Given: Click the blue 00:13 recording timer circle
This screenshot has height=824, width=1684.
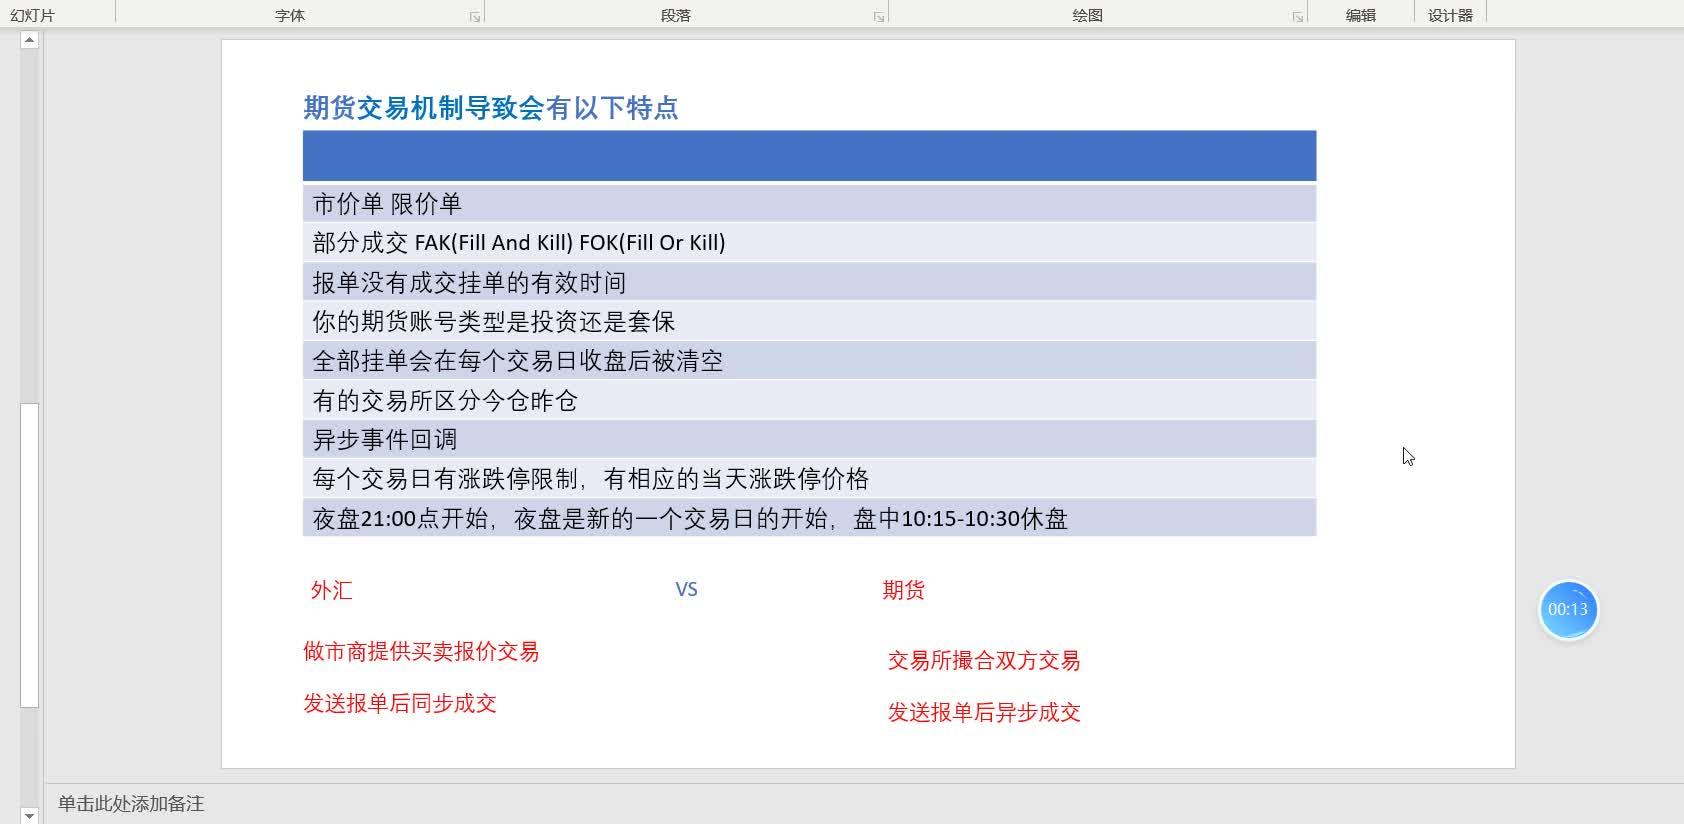Looking at the screenshot, I should (x=1568, y=610).
